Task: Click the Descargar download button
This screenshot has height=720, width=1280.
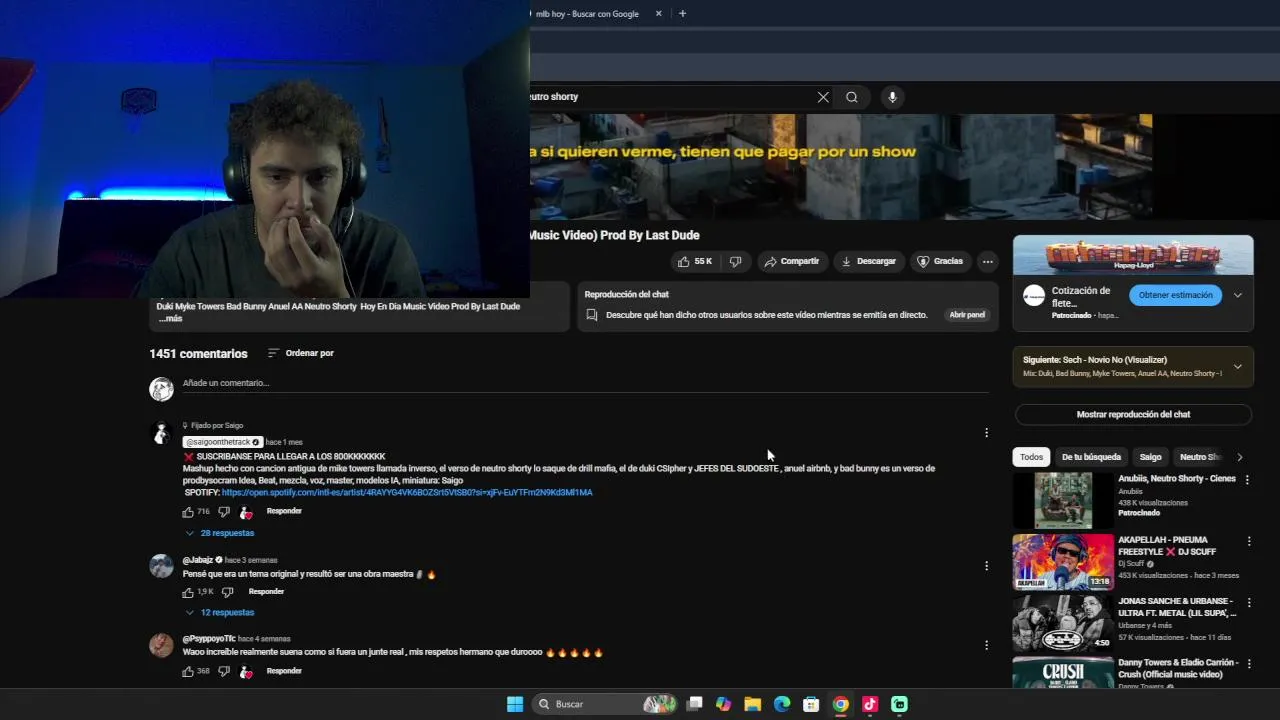Action: 868,262
